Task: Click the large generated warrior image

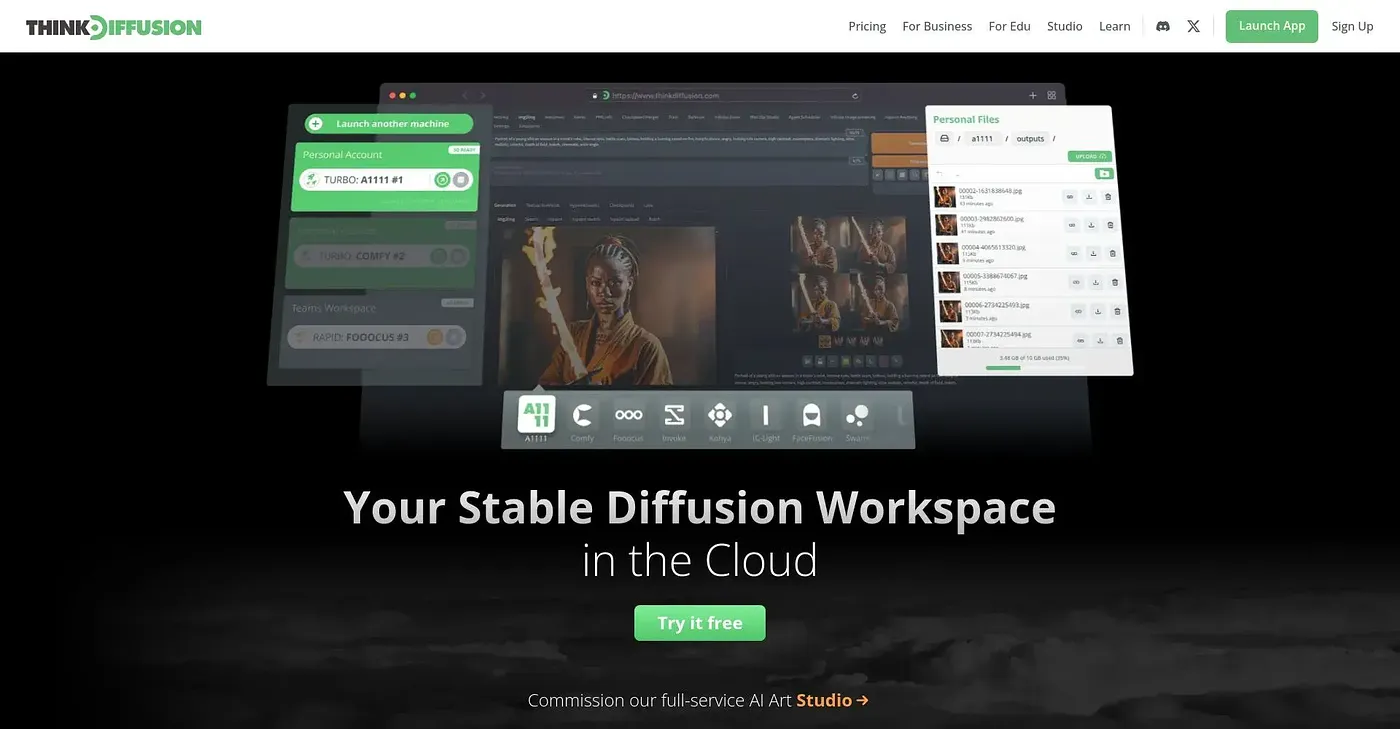Action: [x=607, y=305]
